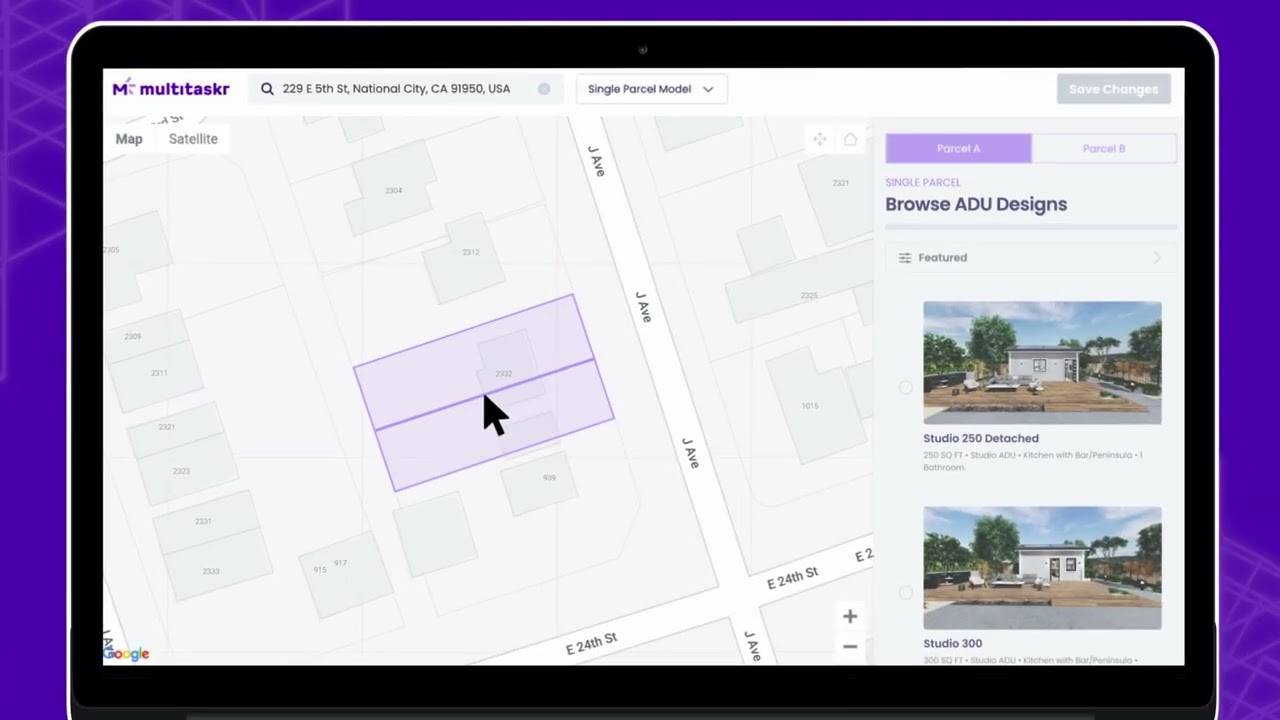Click the multitaskr logo
The height and width of the screenshot is (720, 1280).
(x=171, y=88)
